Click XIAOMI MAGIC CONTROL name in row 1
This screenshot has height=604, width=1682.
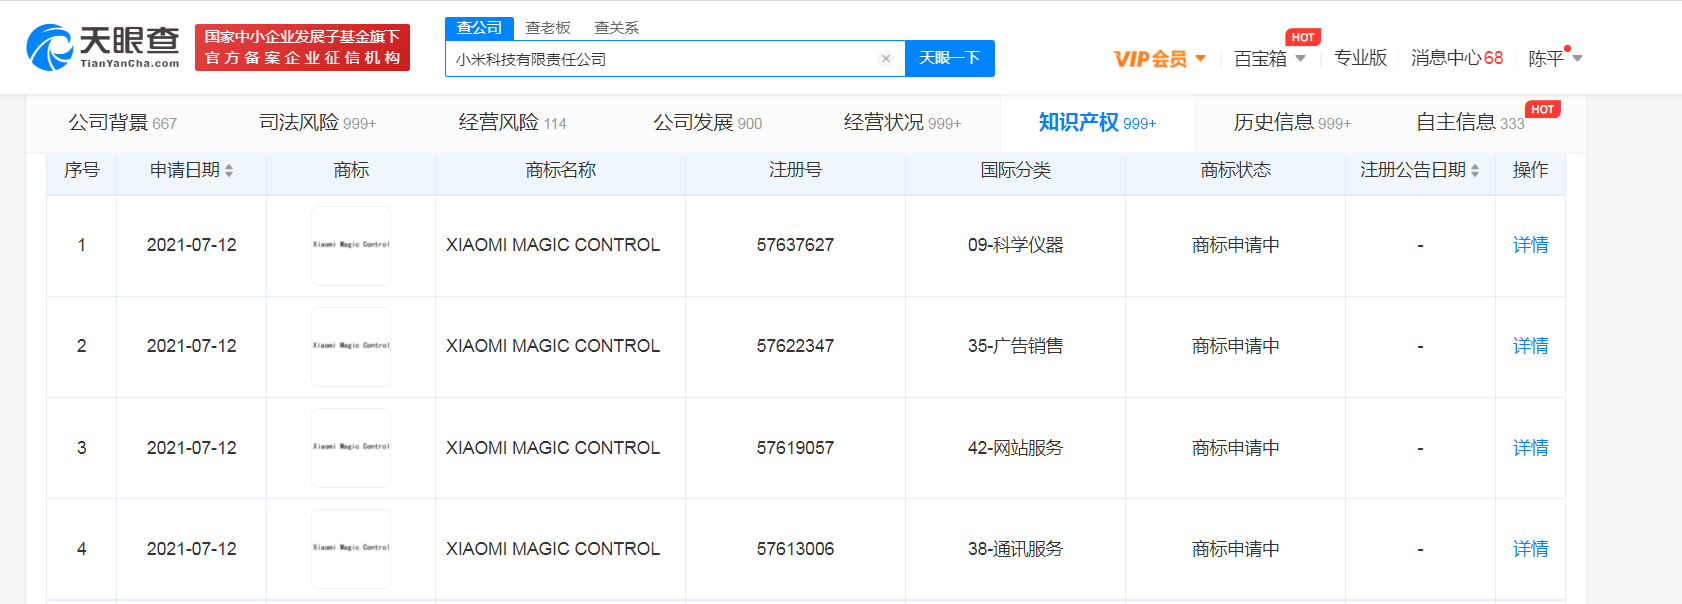pyautogui.click(x=553, y=245)
